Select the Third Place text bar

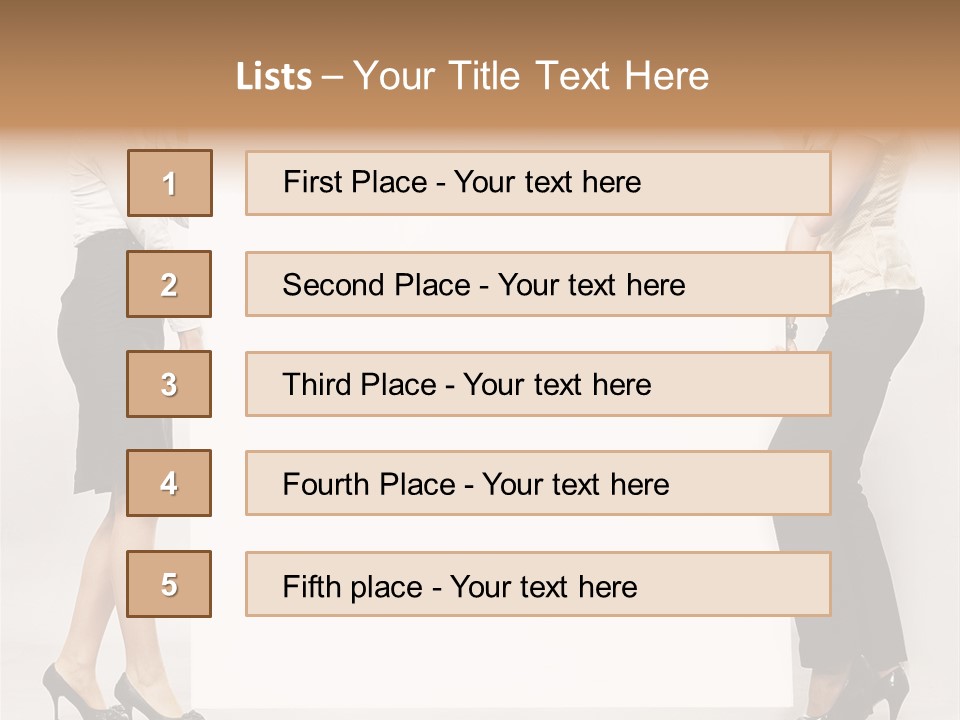pos(538,384)
